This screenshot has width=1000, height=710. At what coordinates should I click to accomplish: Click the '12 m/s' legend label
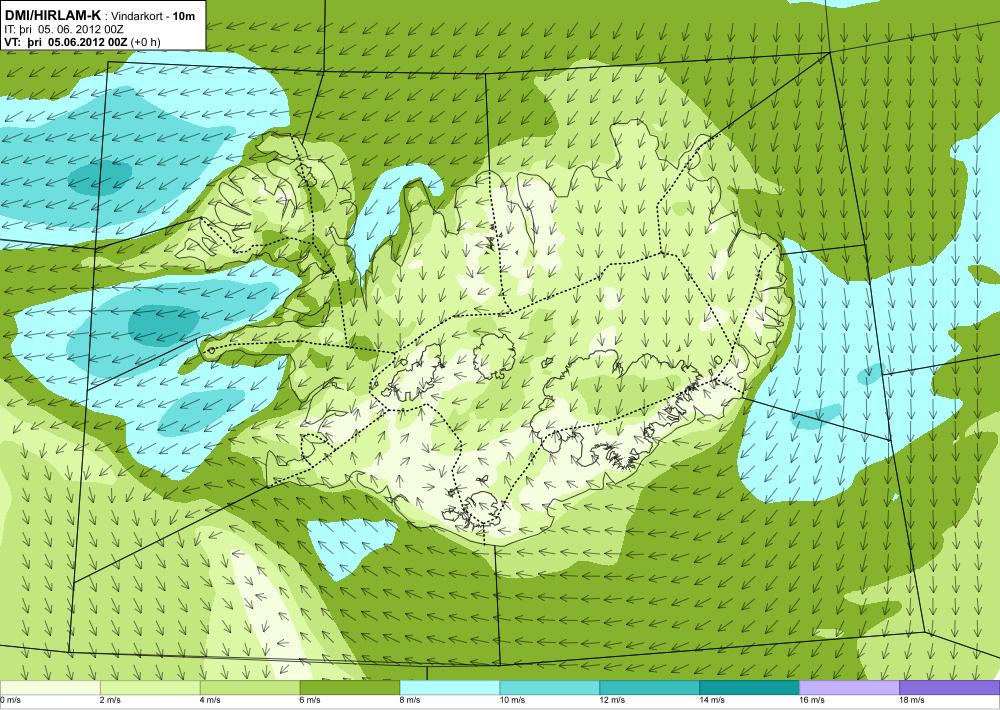[612, 700]
